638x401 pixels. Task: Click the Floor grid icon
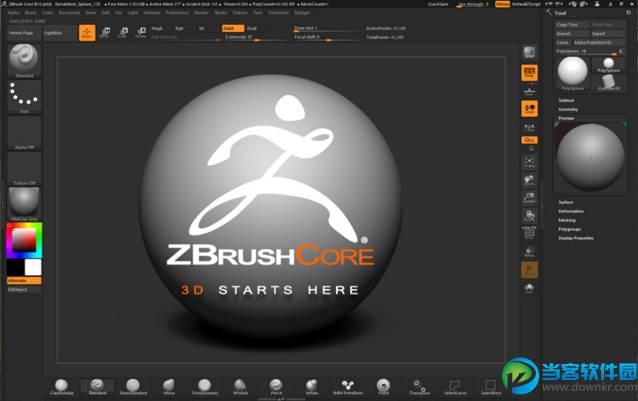pyautogui.click(x=529, y=92)
